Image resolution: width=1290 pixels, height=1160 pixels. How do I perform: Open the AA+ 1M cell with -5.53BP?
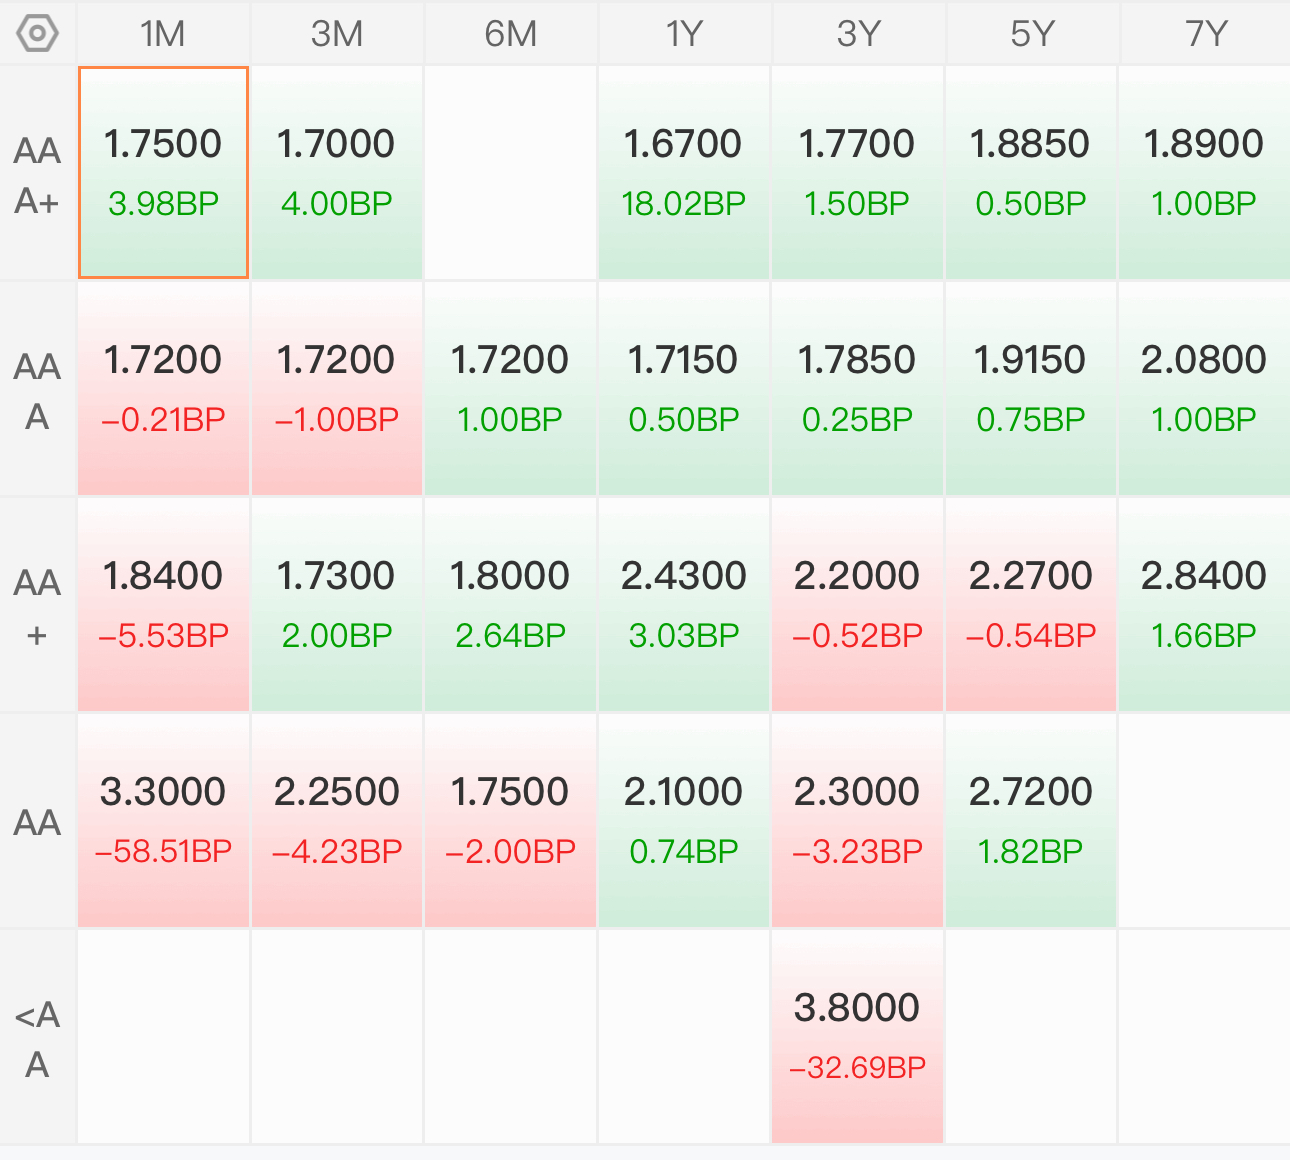tap(163, 604)
